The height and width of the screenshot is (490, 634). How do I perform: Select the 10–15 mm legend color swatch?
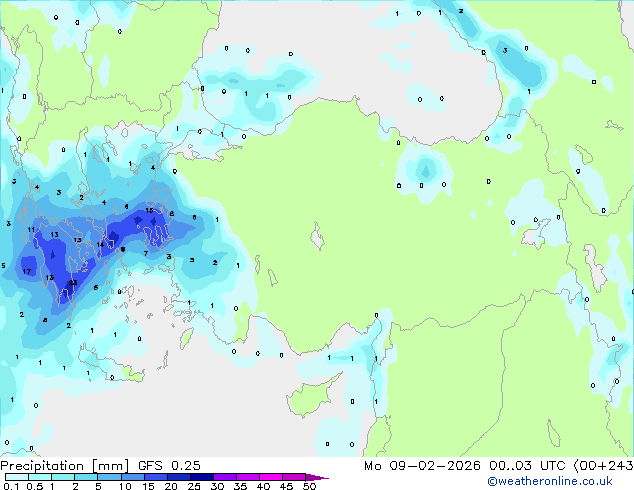coord(132,477)
